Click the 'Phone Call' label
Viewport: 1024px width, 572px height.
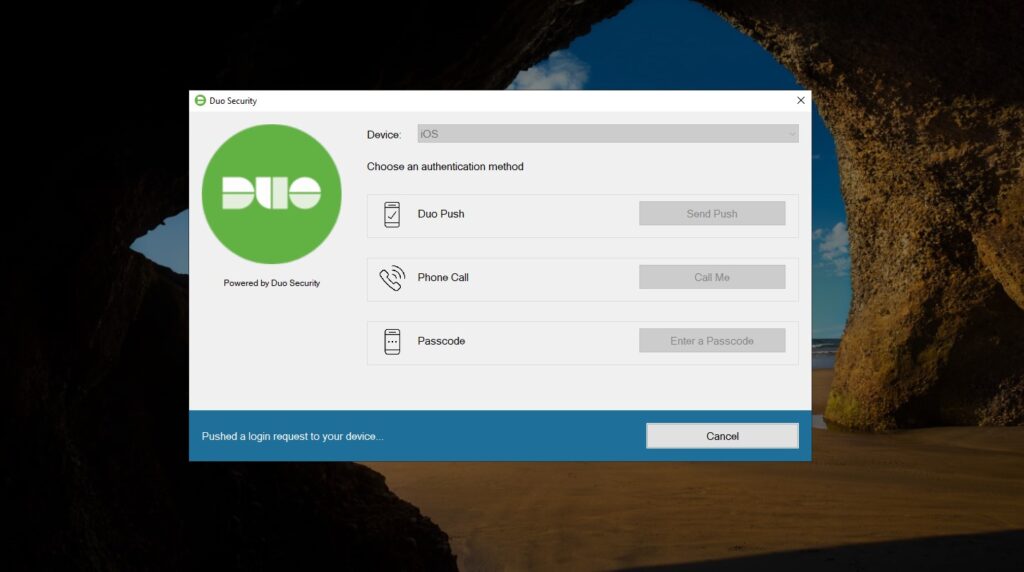[x=443, y=277]
